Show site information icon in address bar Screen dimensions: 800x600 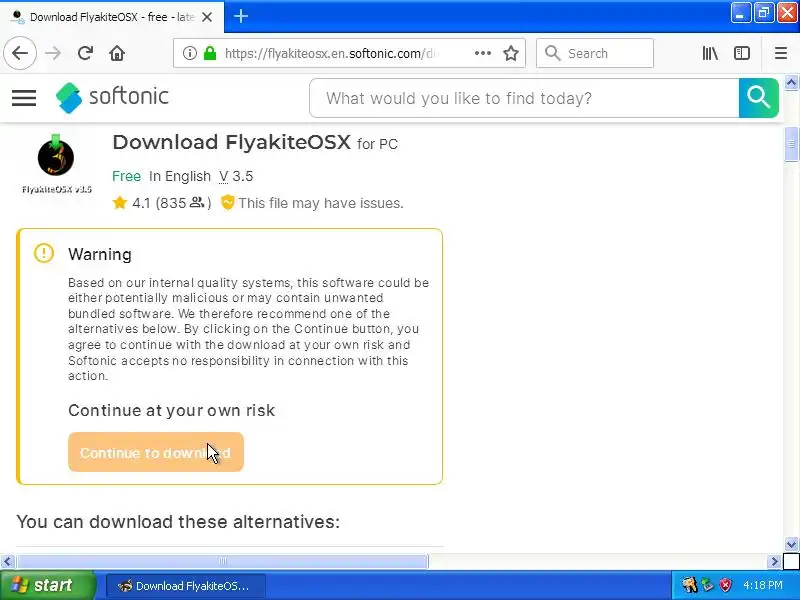190,53
